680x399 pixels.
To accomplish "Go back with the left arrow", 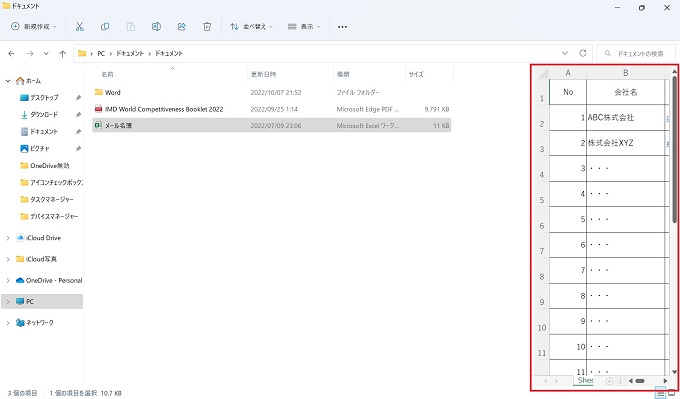I will click(x=12, y=53).
